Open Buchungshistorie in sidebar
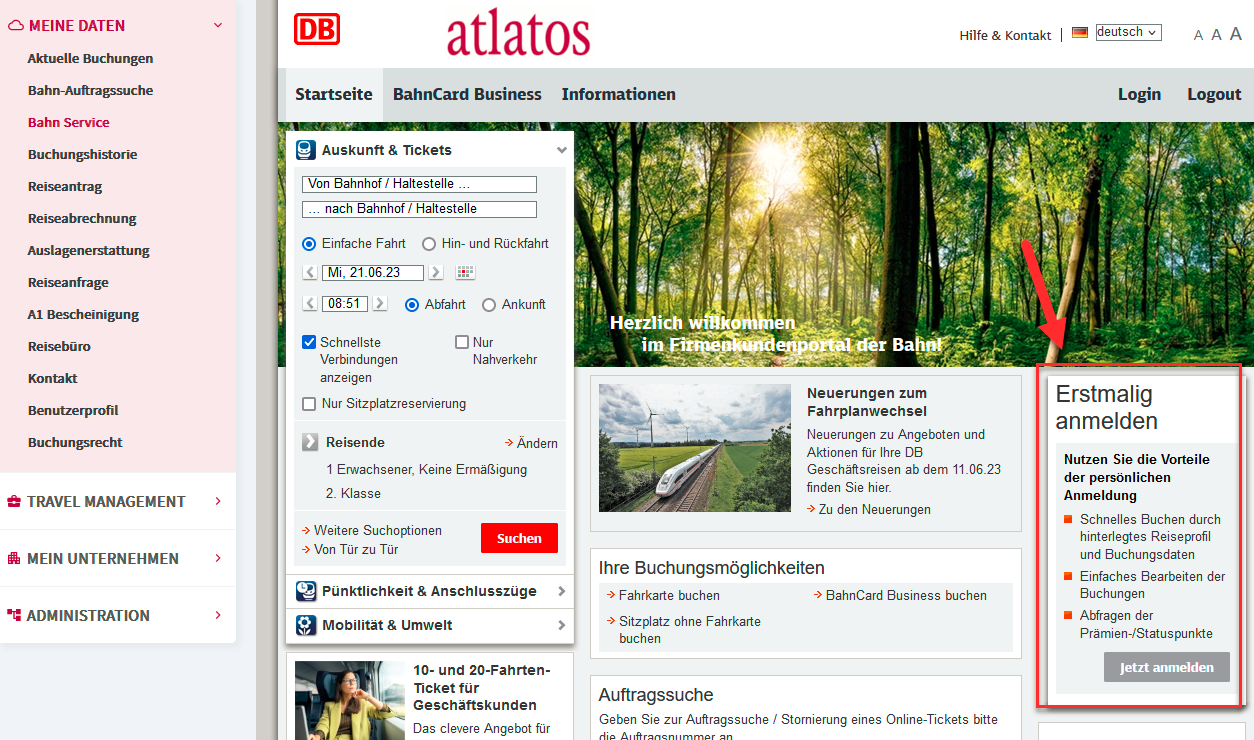Image resolution: width=1254 pixels, height=740 pixels. click(x=83, y=154)
